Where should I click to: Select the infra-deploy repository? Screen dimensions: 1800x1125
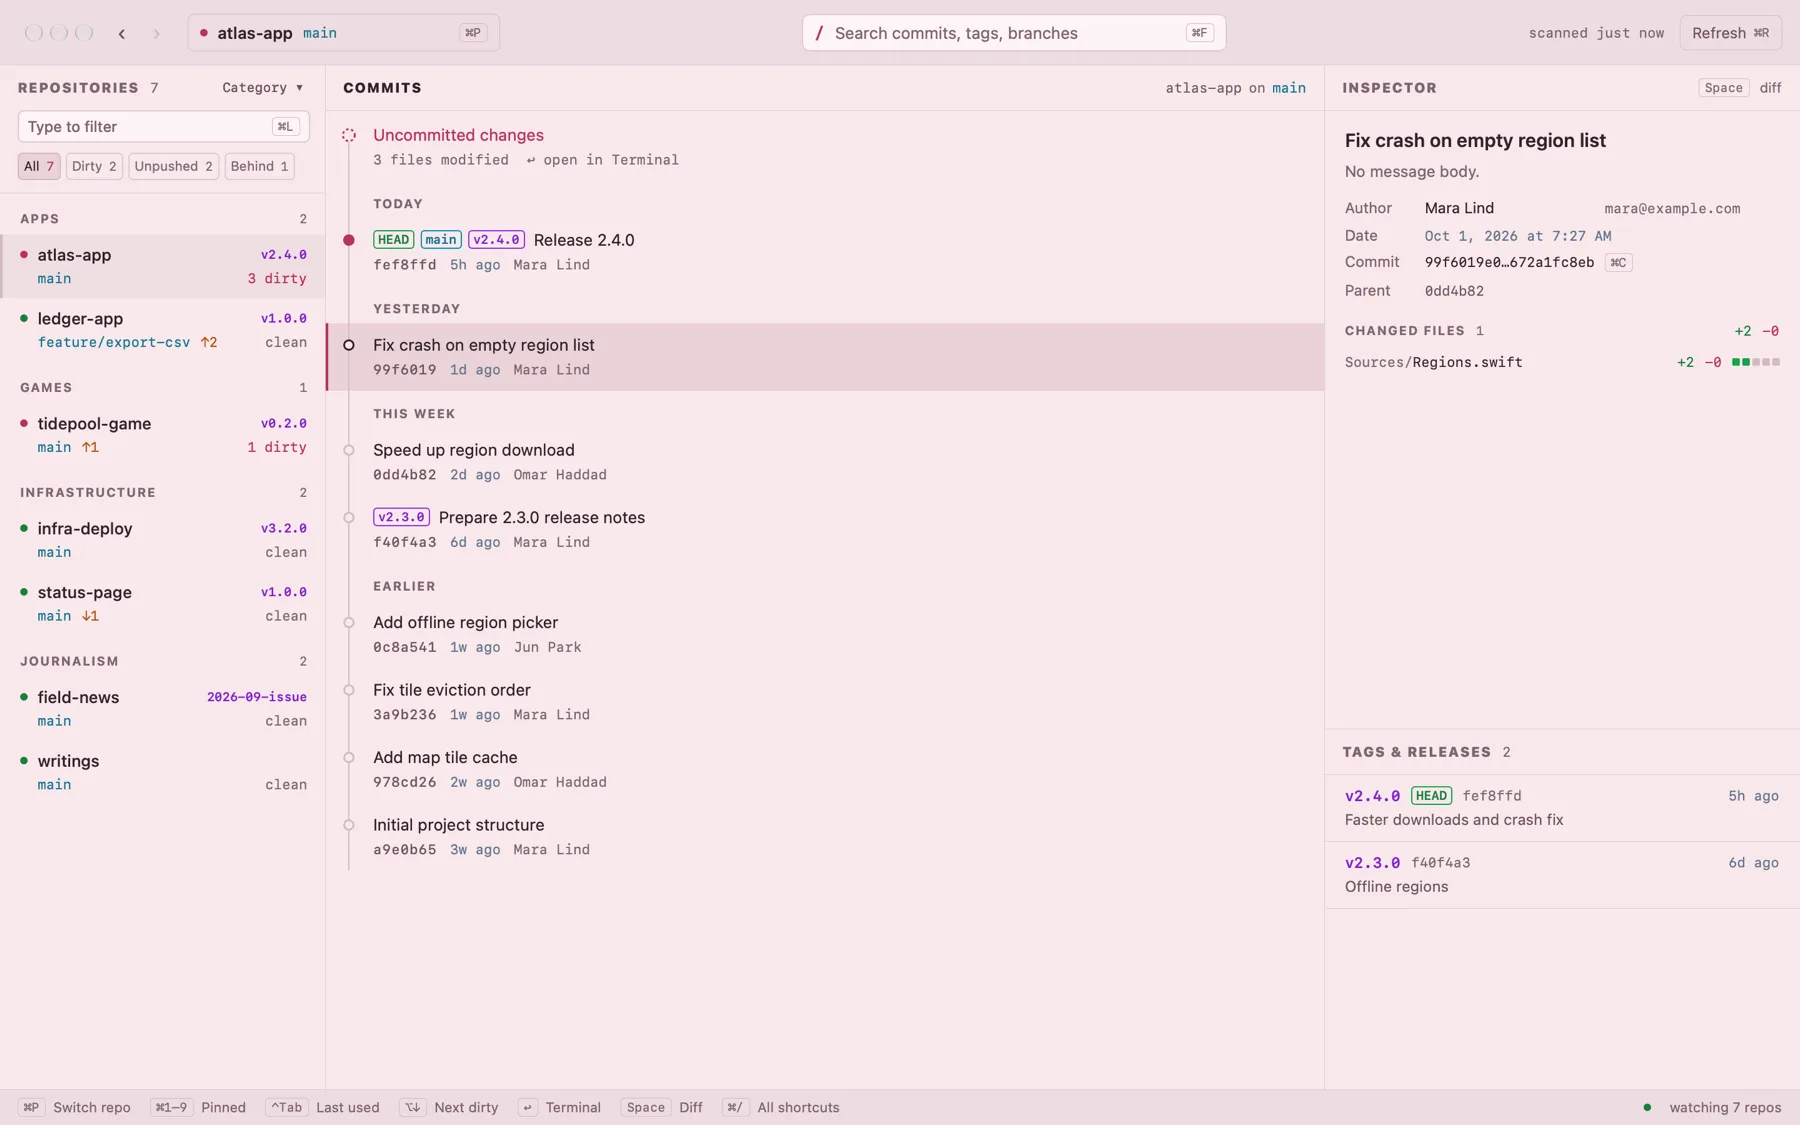(163, 540)
